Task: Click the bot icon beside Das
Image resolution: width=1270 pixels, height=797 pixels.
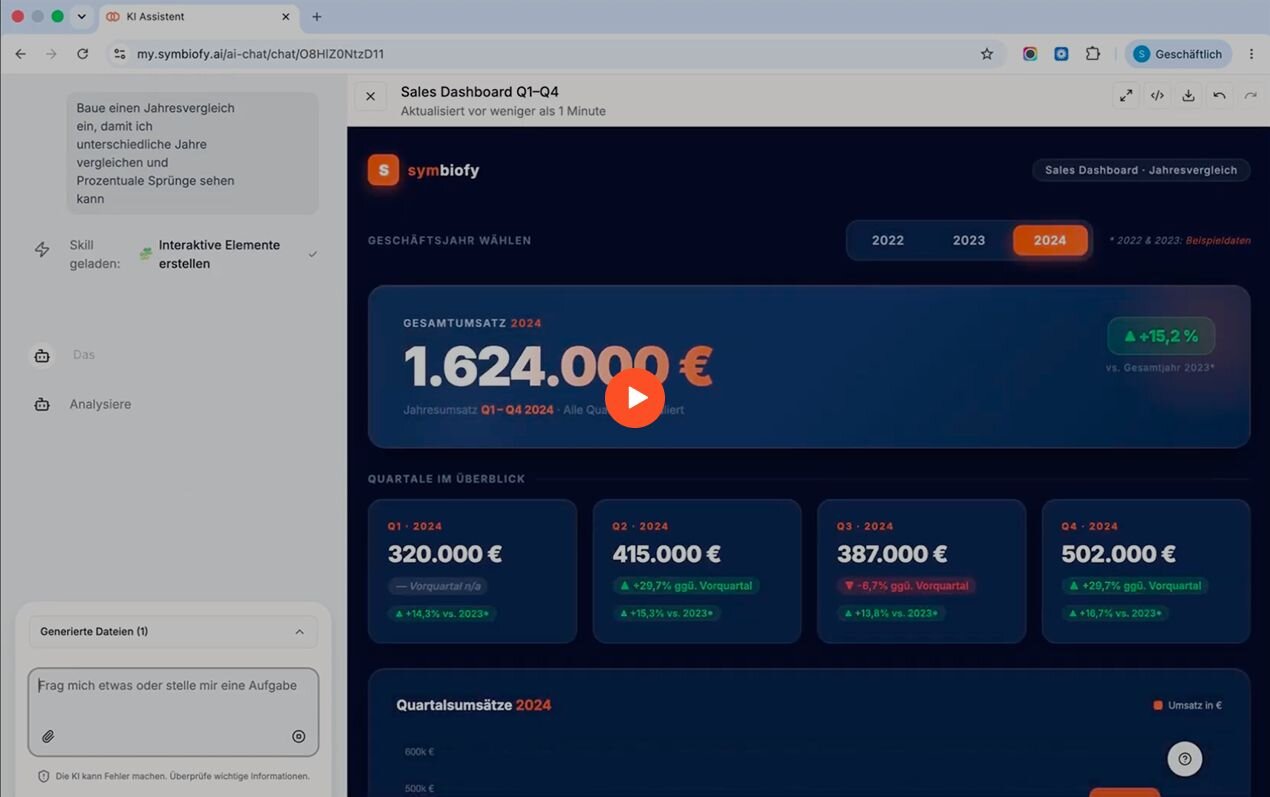Action: click(42, 355)
